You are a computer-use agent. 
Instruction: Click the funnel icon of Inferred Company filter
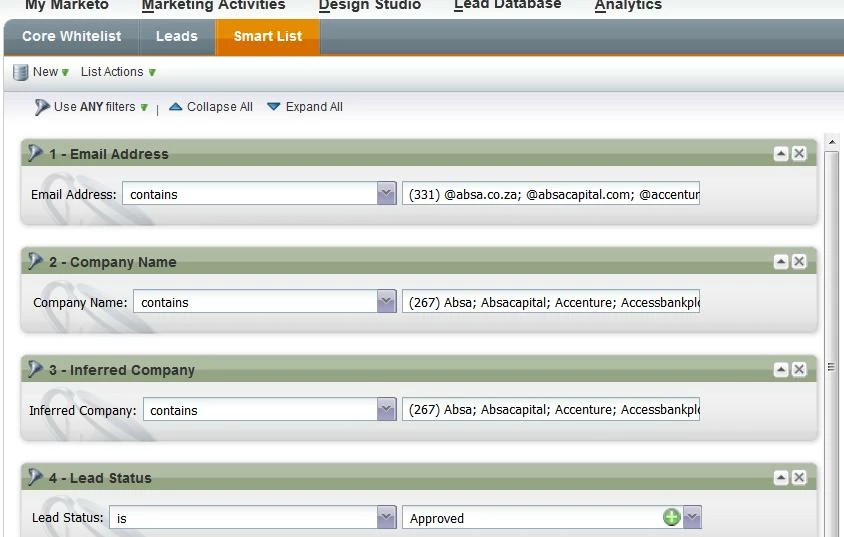pyautogui.click(x=35, y=369)
